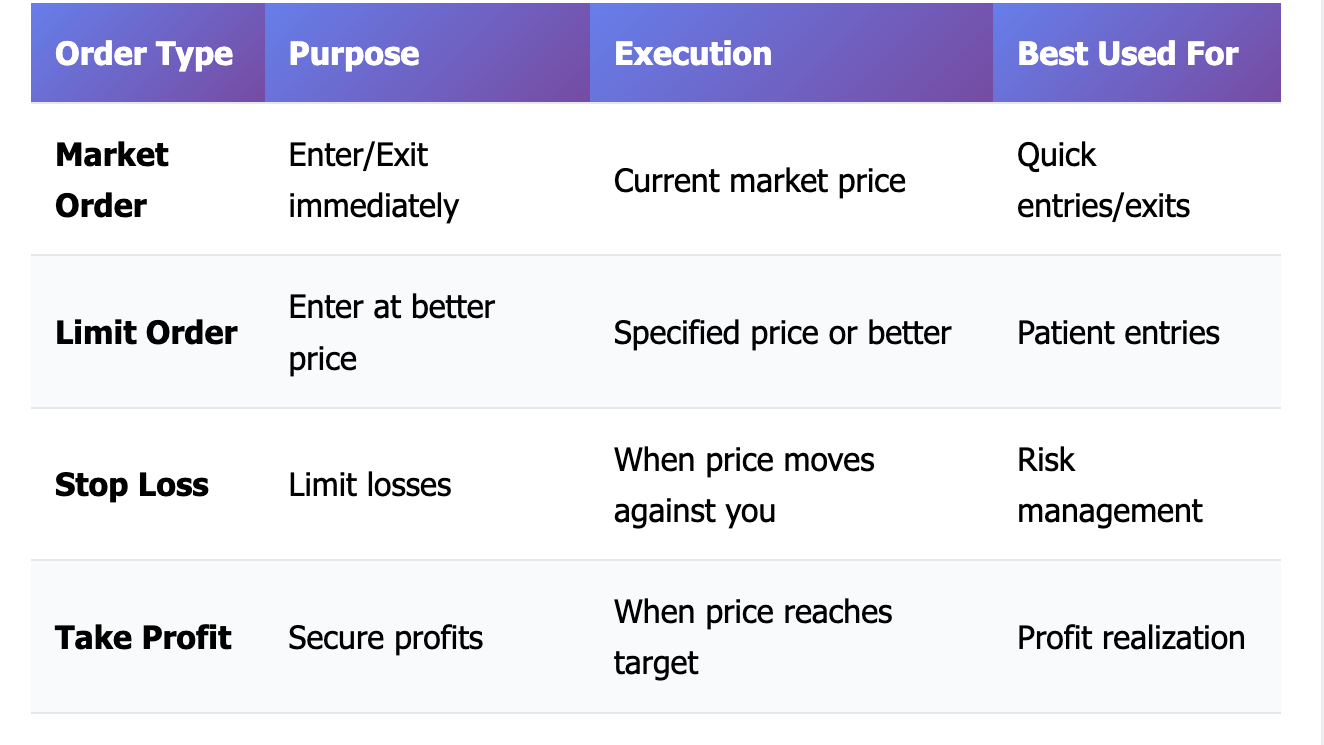Click the Patient entries cell

[1119, 333]
